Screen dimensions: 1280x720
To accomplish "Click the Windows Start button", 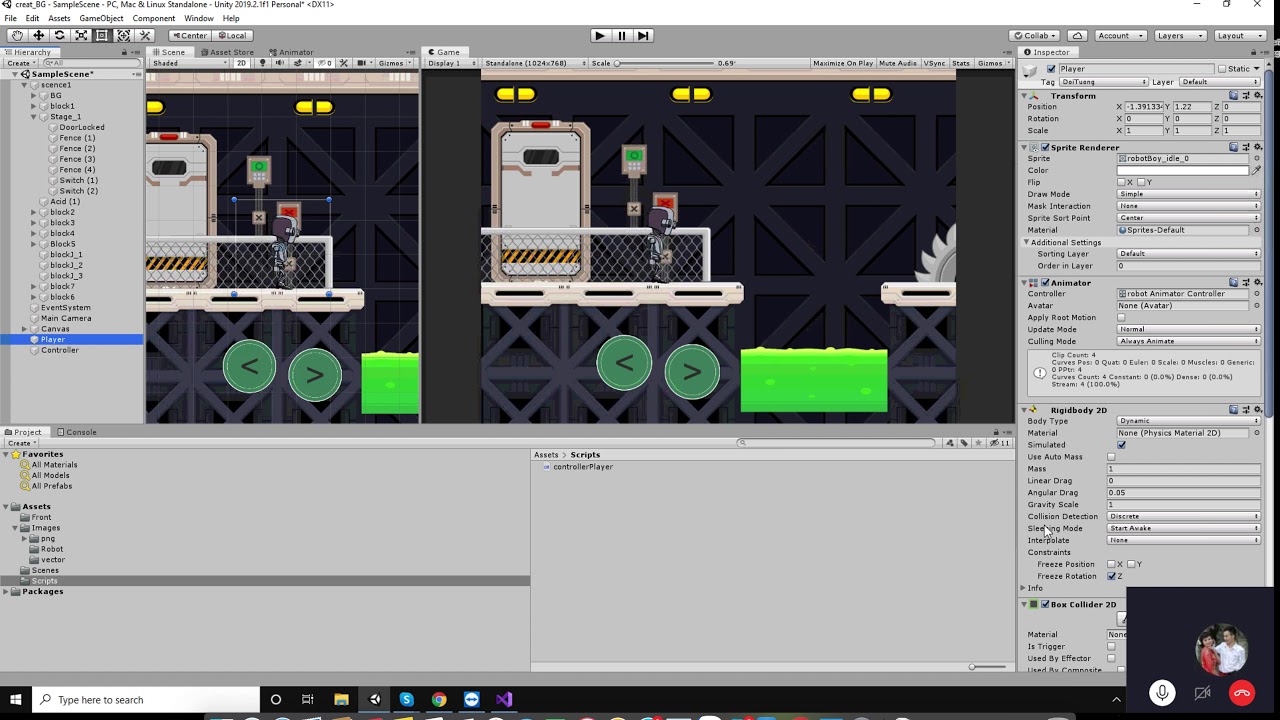I will point(16,700).
